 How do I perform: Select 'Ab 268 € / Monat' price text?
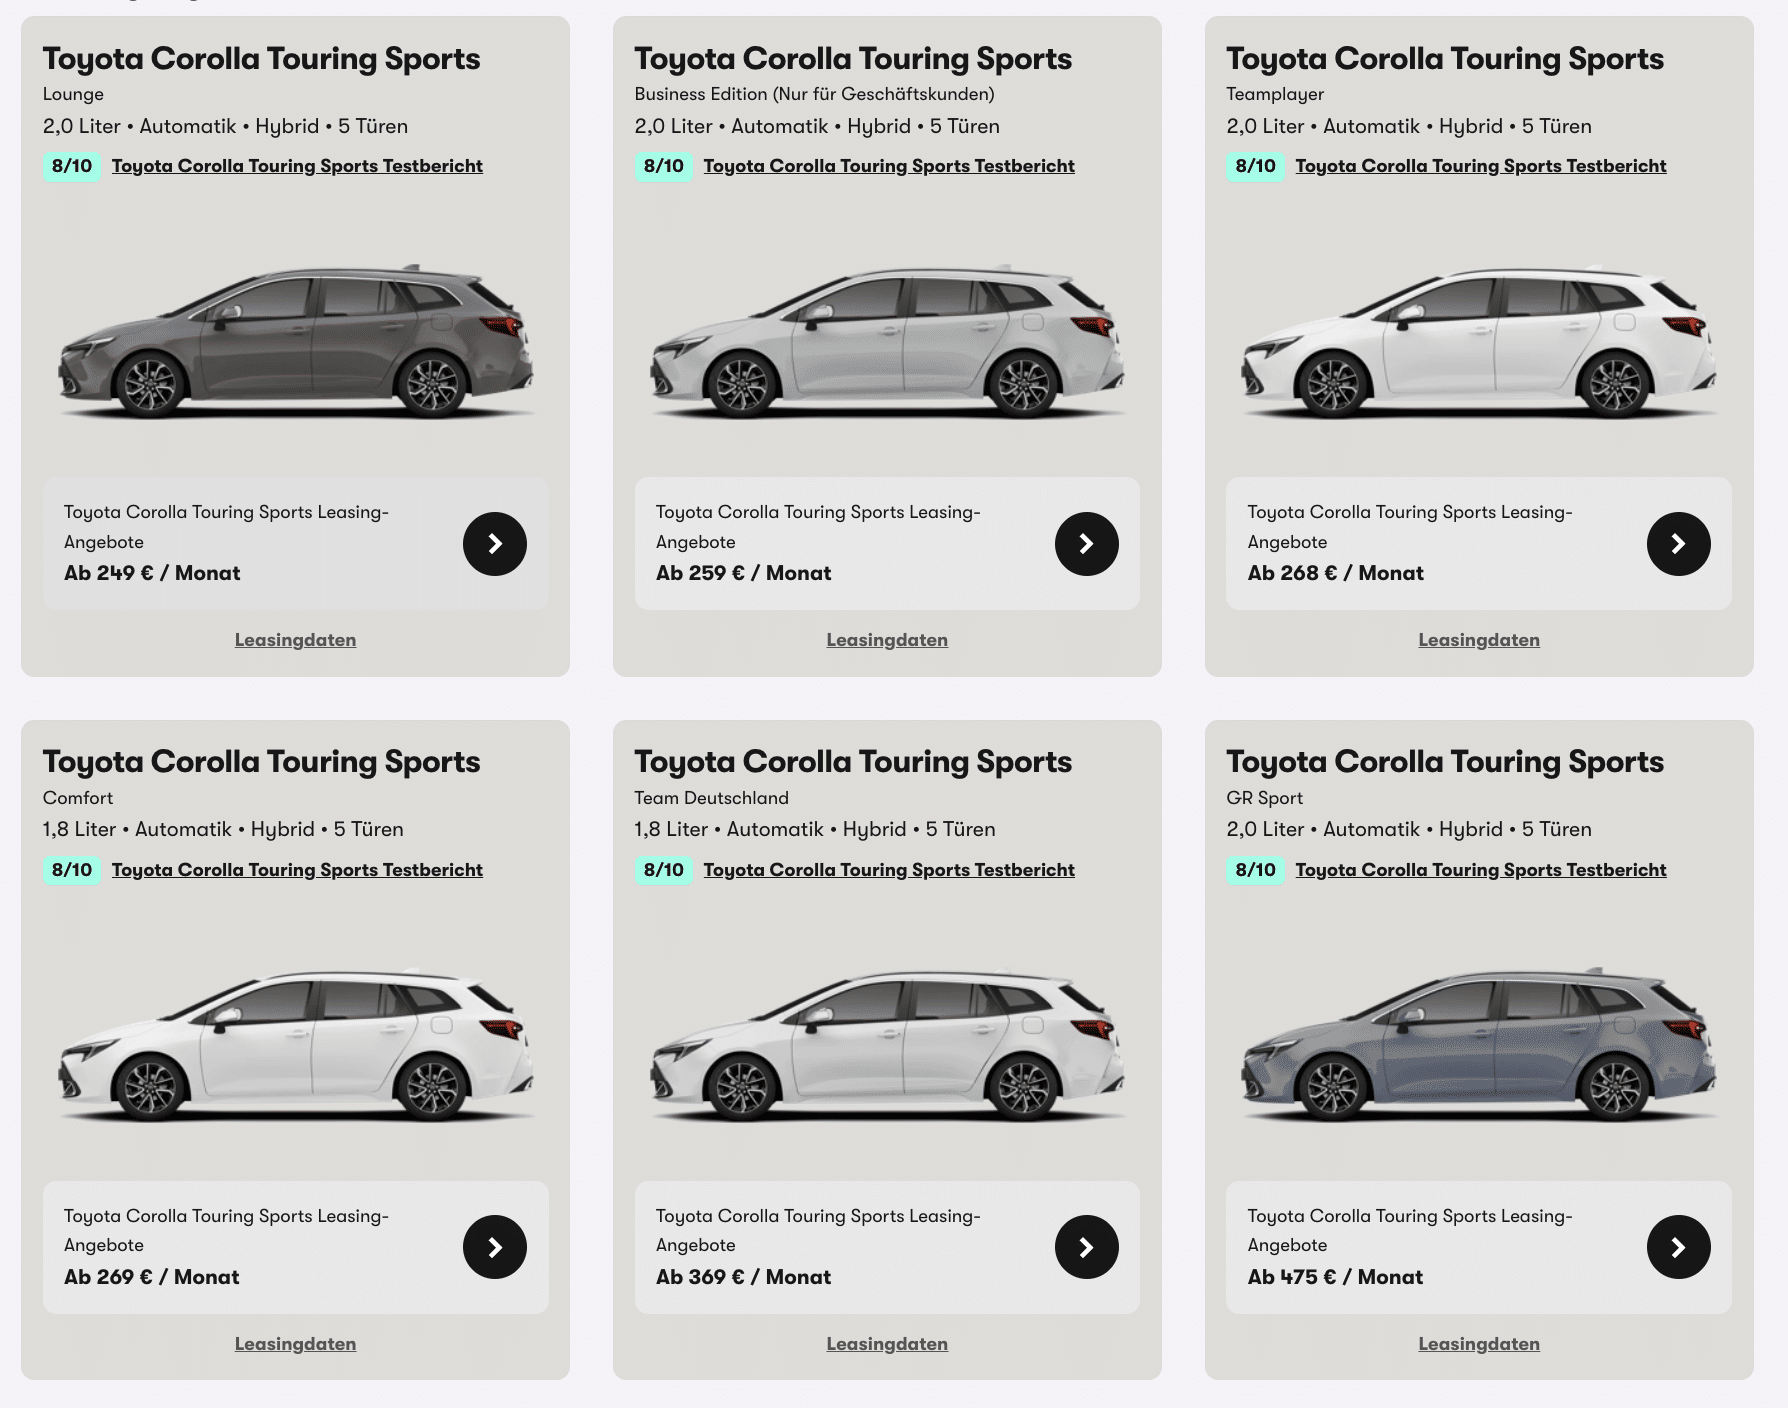click(1336, 573)
